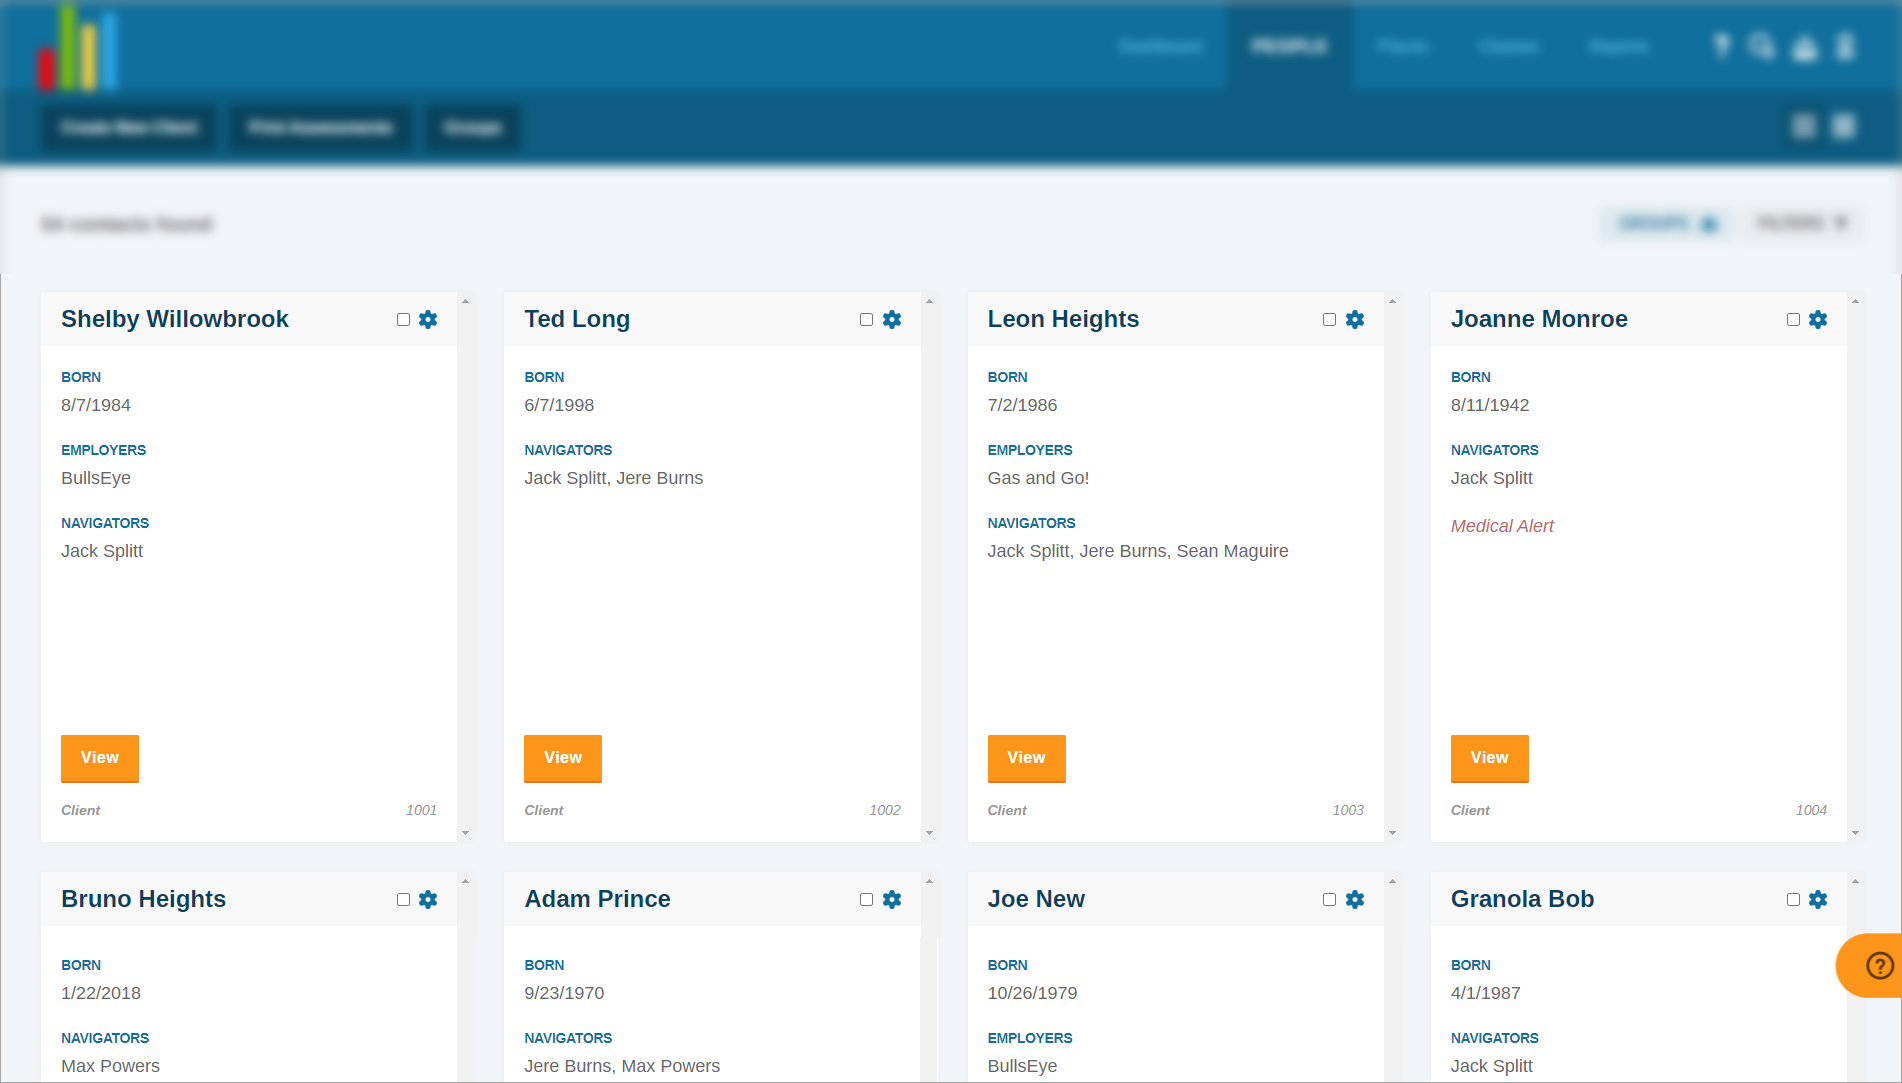Click scroll-down arrow on Shelby Willowbrook card
Screen dimensions: 1902x1083
(465, 833)
